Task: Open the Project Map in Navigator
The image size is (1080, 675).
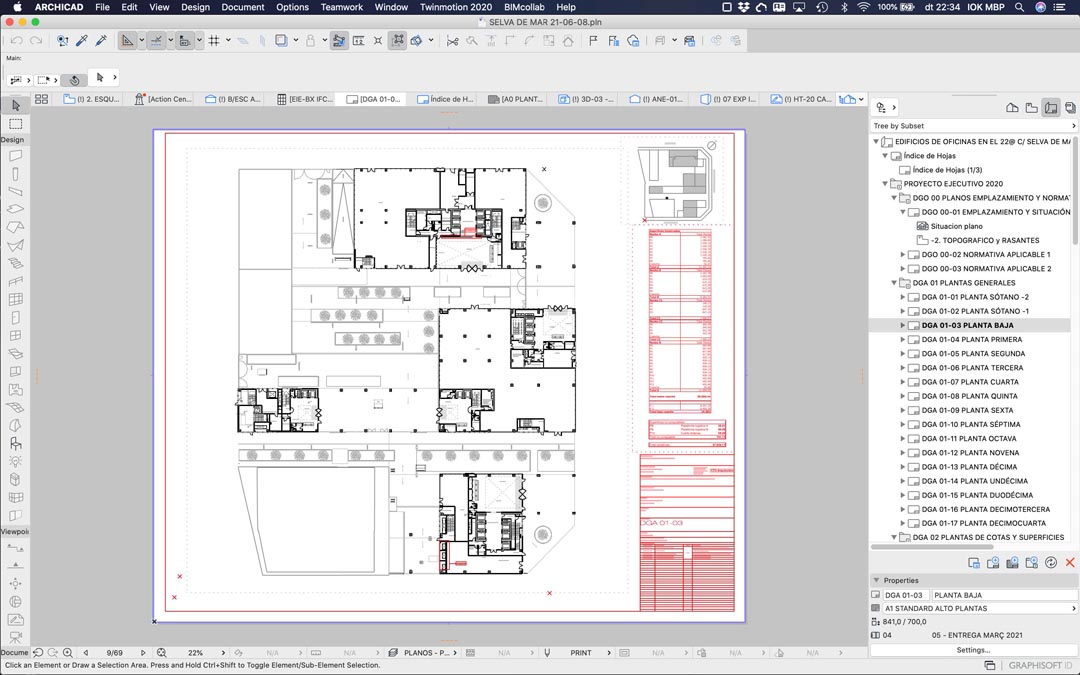Action: tap(1012, 107)
